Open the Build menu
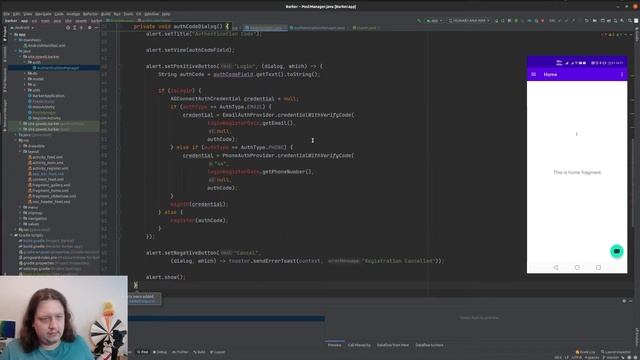640x360 pixels. tap(106, 14)
